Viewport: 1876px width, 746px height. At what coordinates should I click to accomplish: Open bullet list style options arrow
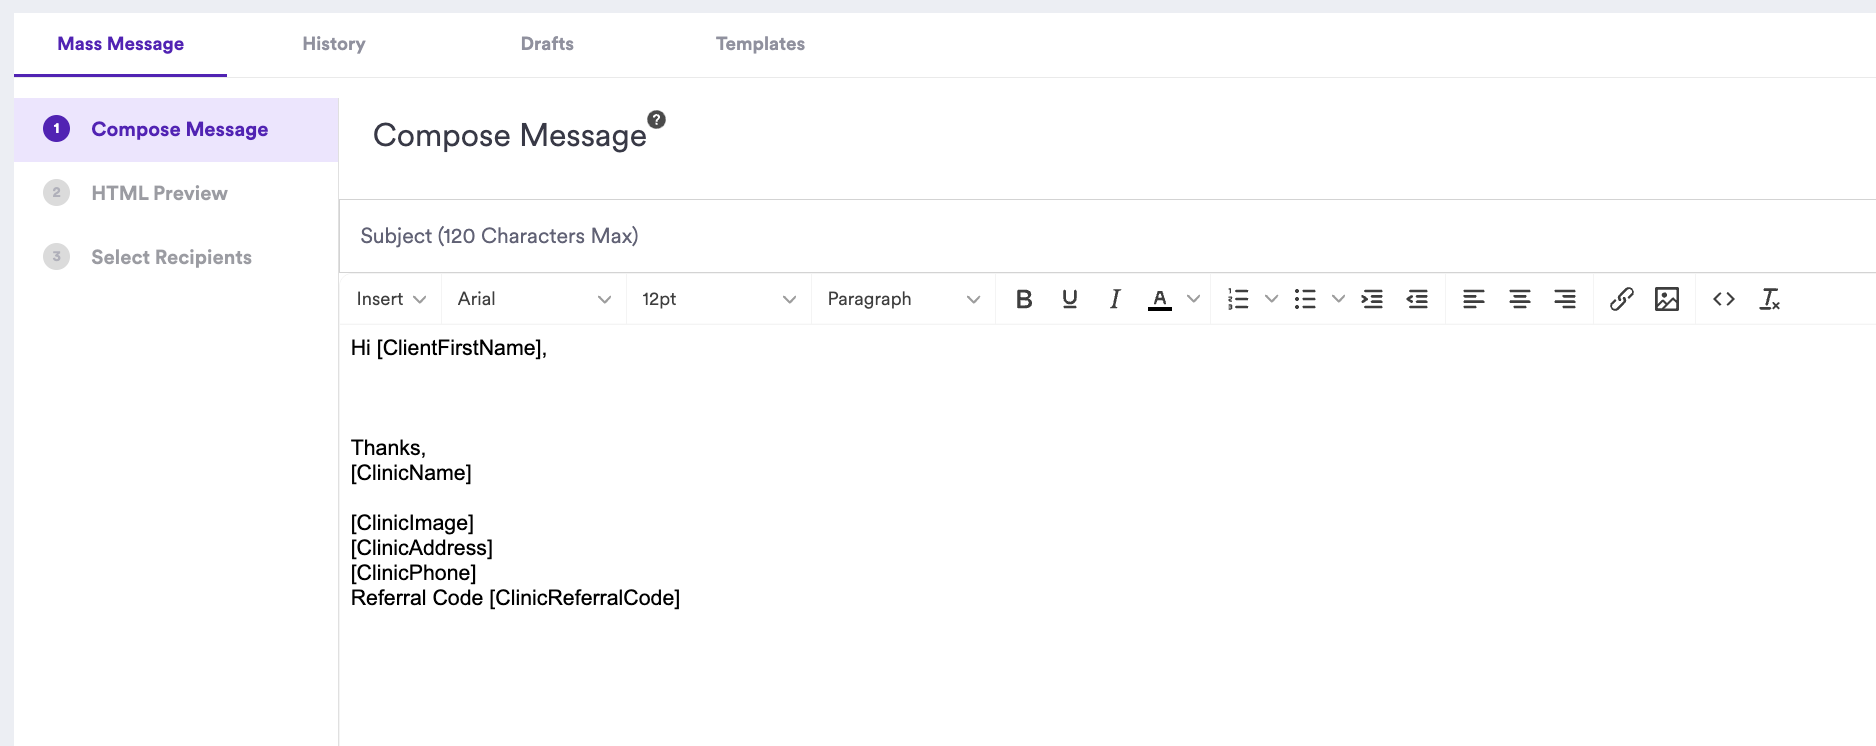click(x=1338, y=299)
